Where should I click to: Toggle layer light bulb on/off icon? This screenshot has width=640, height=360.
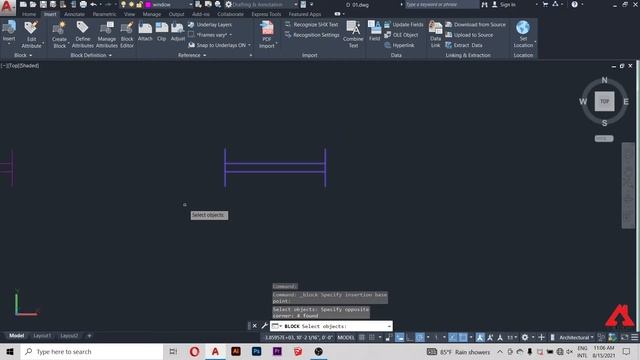[x=123, y=4]
